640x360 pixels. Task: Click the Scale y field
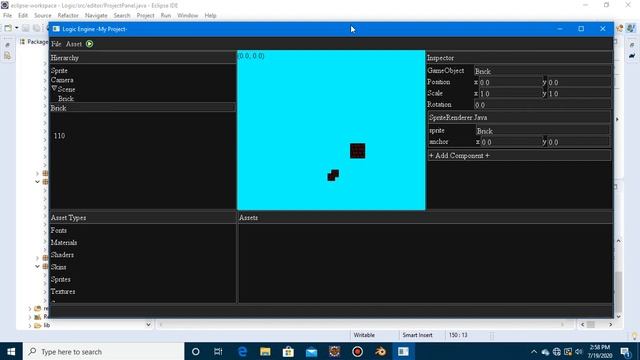click(579, 93)
